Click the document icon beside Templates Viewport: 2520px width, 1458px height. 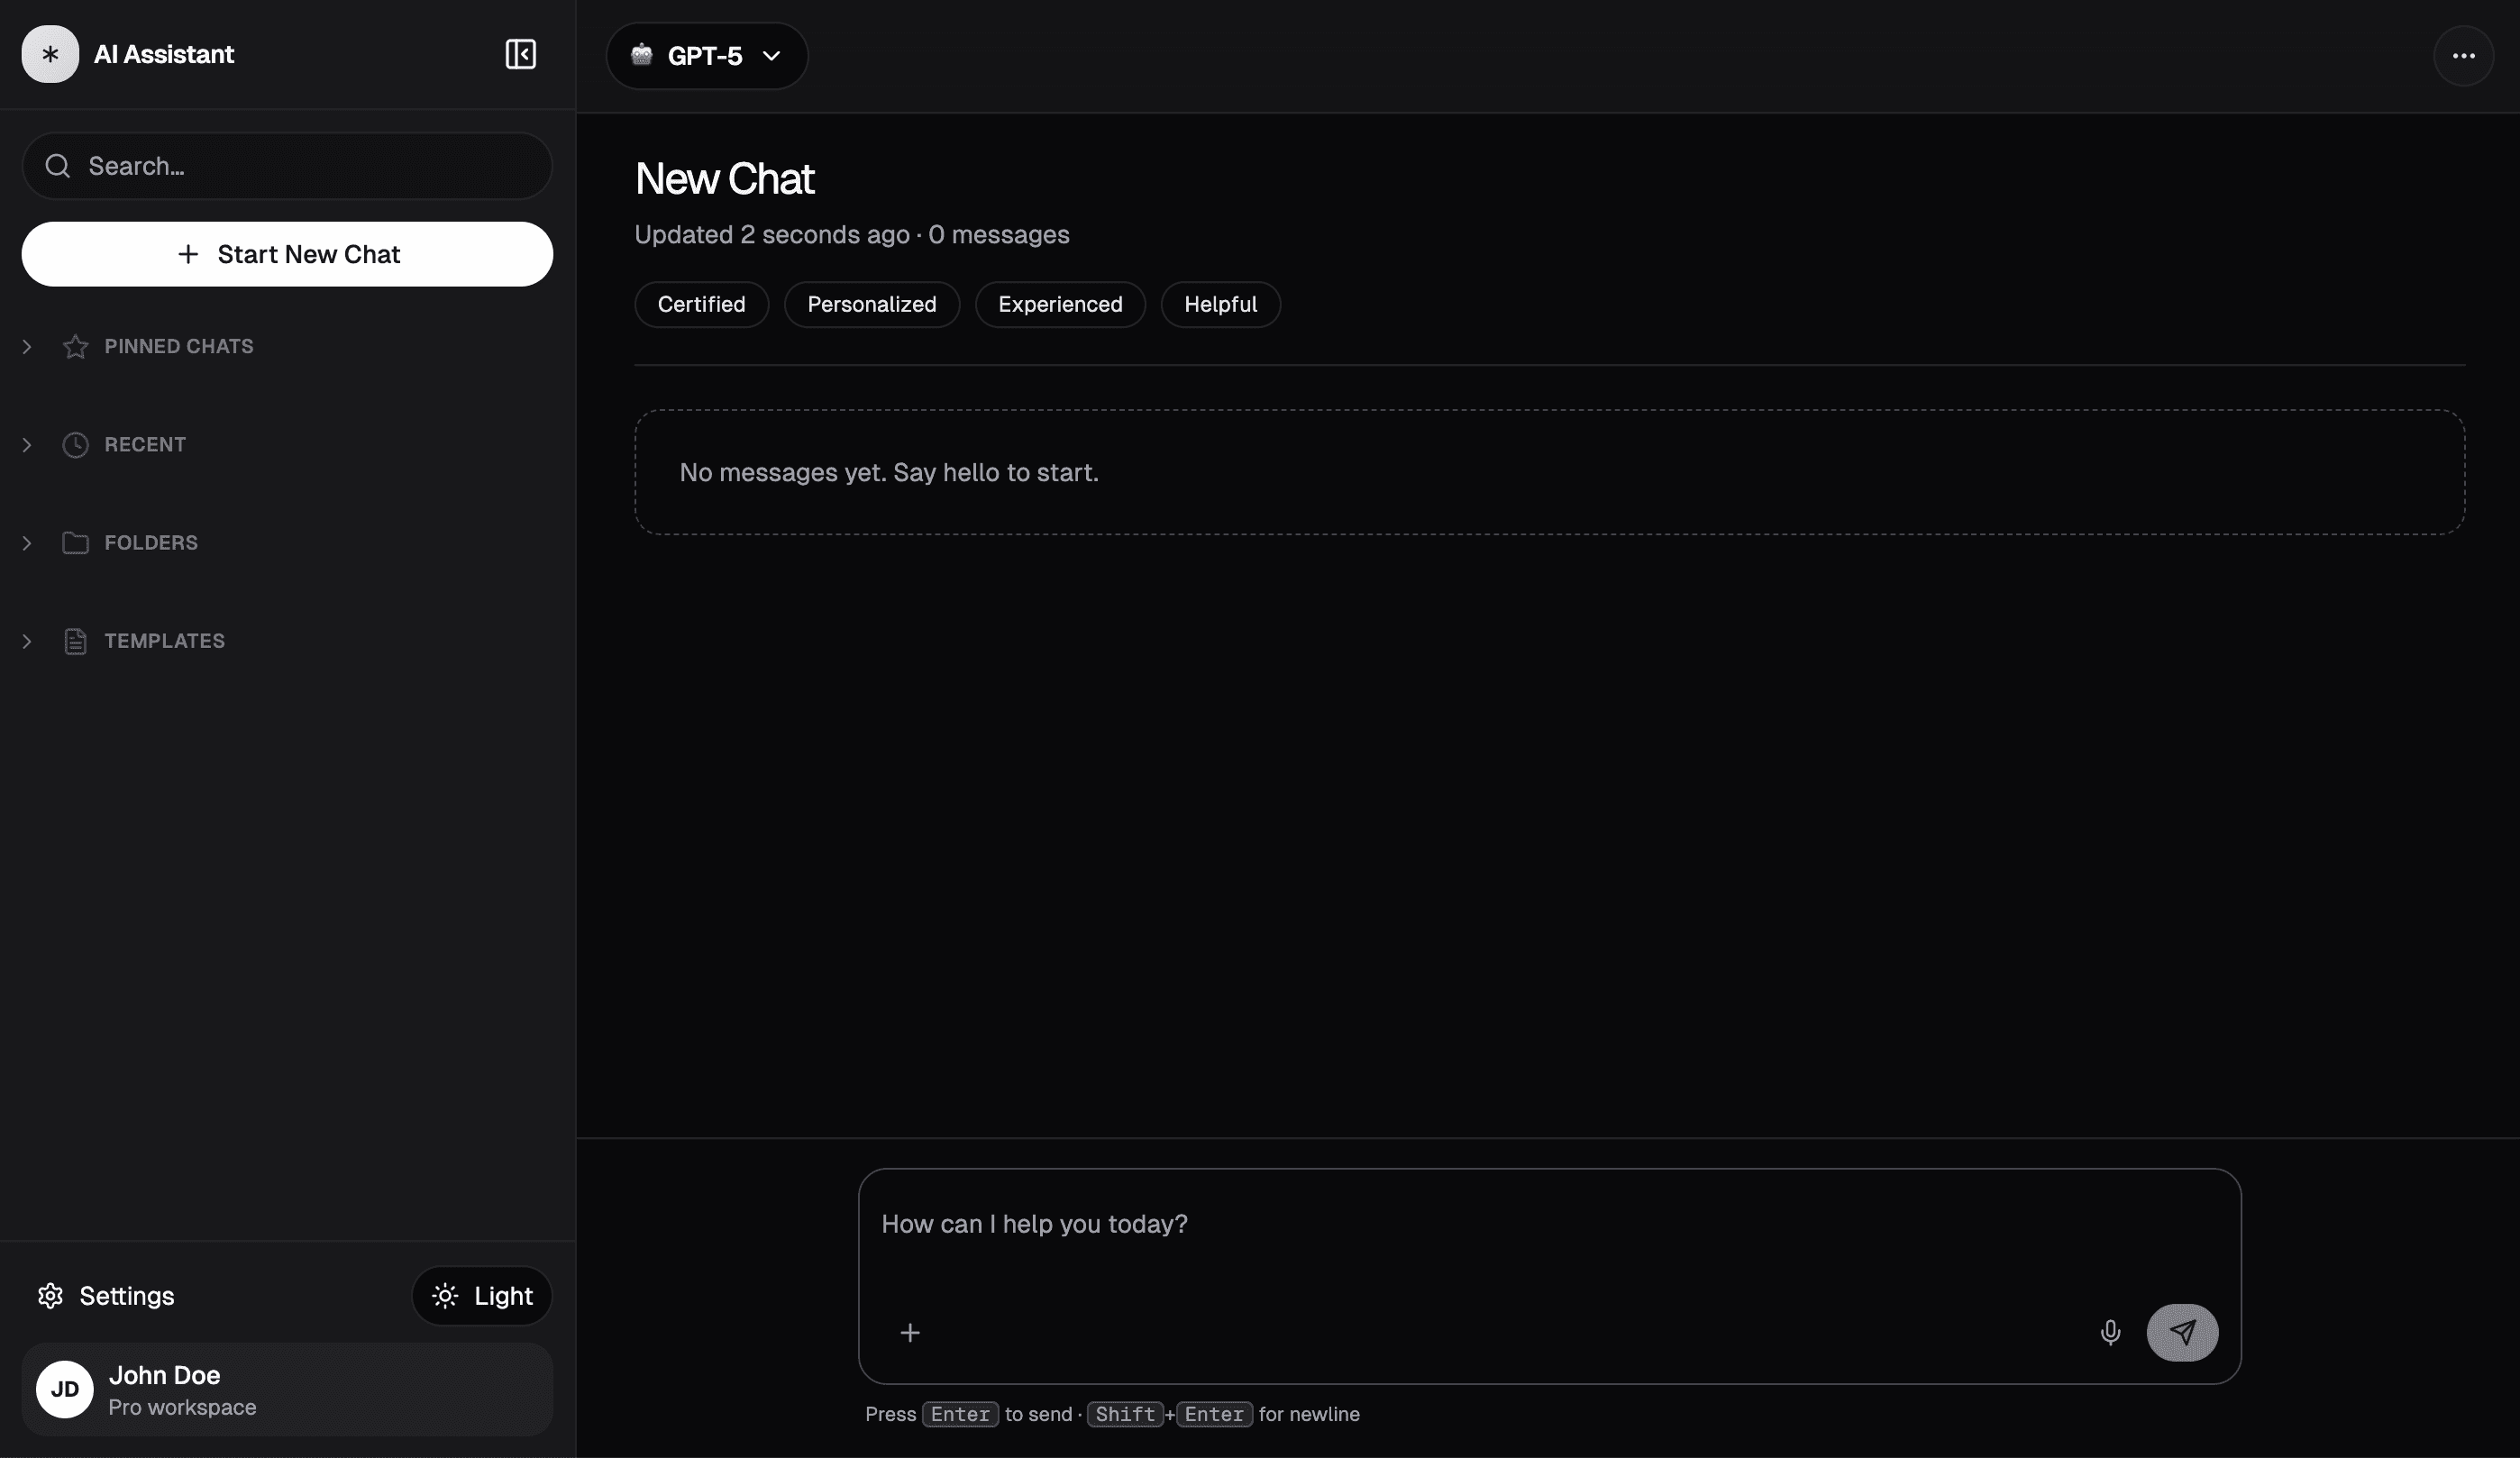(76, 641)
